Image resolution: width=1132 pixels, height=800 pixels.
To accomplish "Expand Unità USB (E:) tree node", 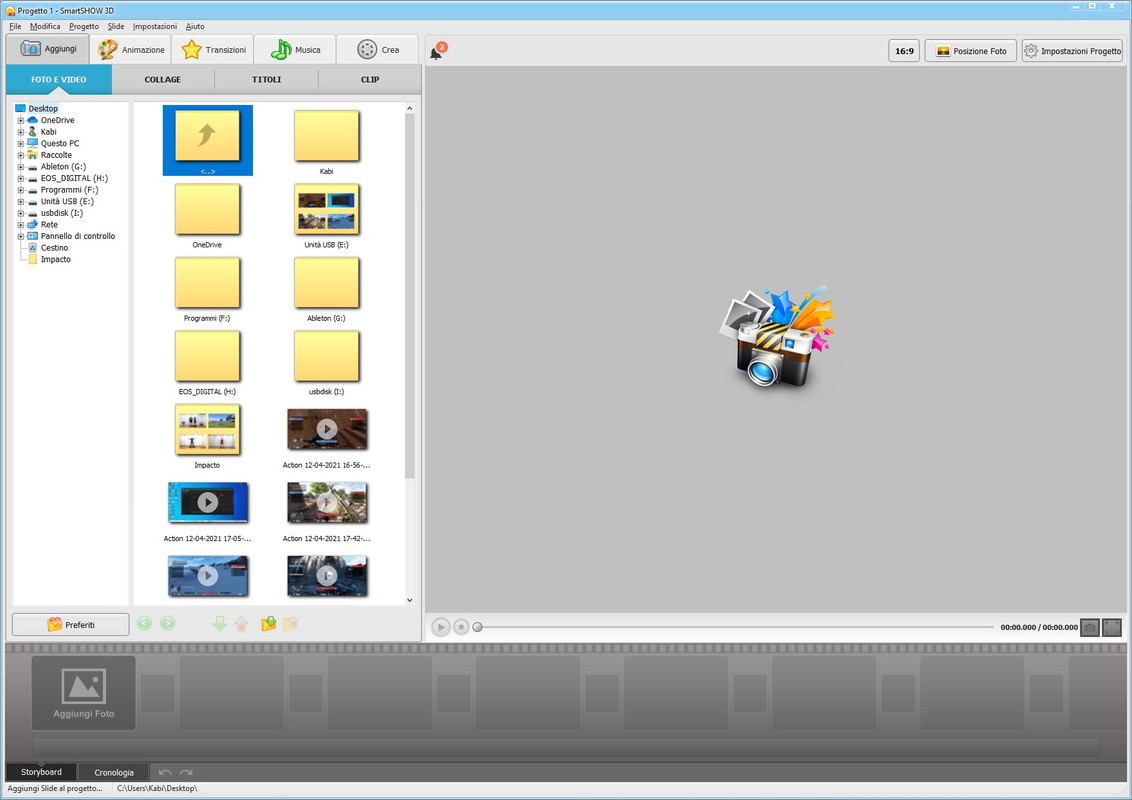I will coord(21,201).
